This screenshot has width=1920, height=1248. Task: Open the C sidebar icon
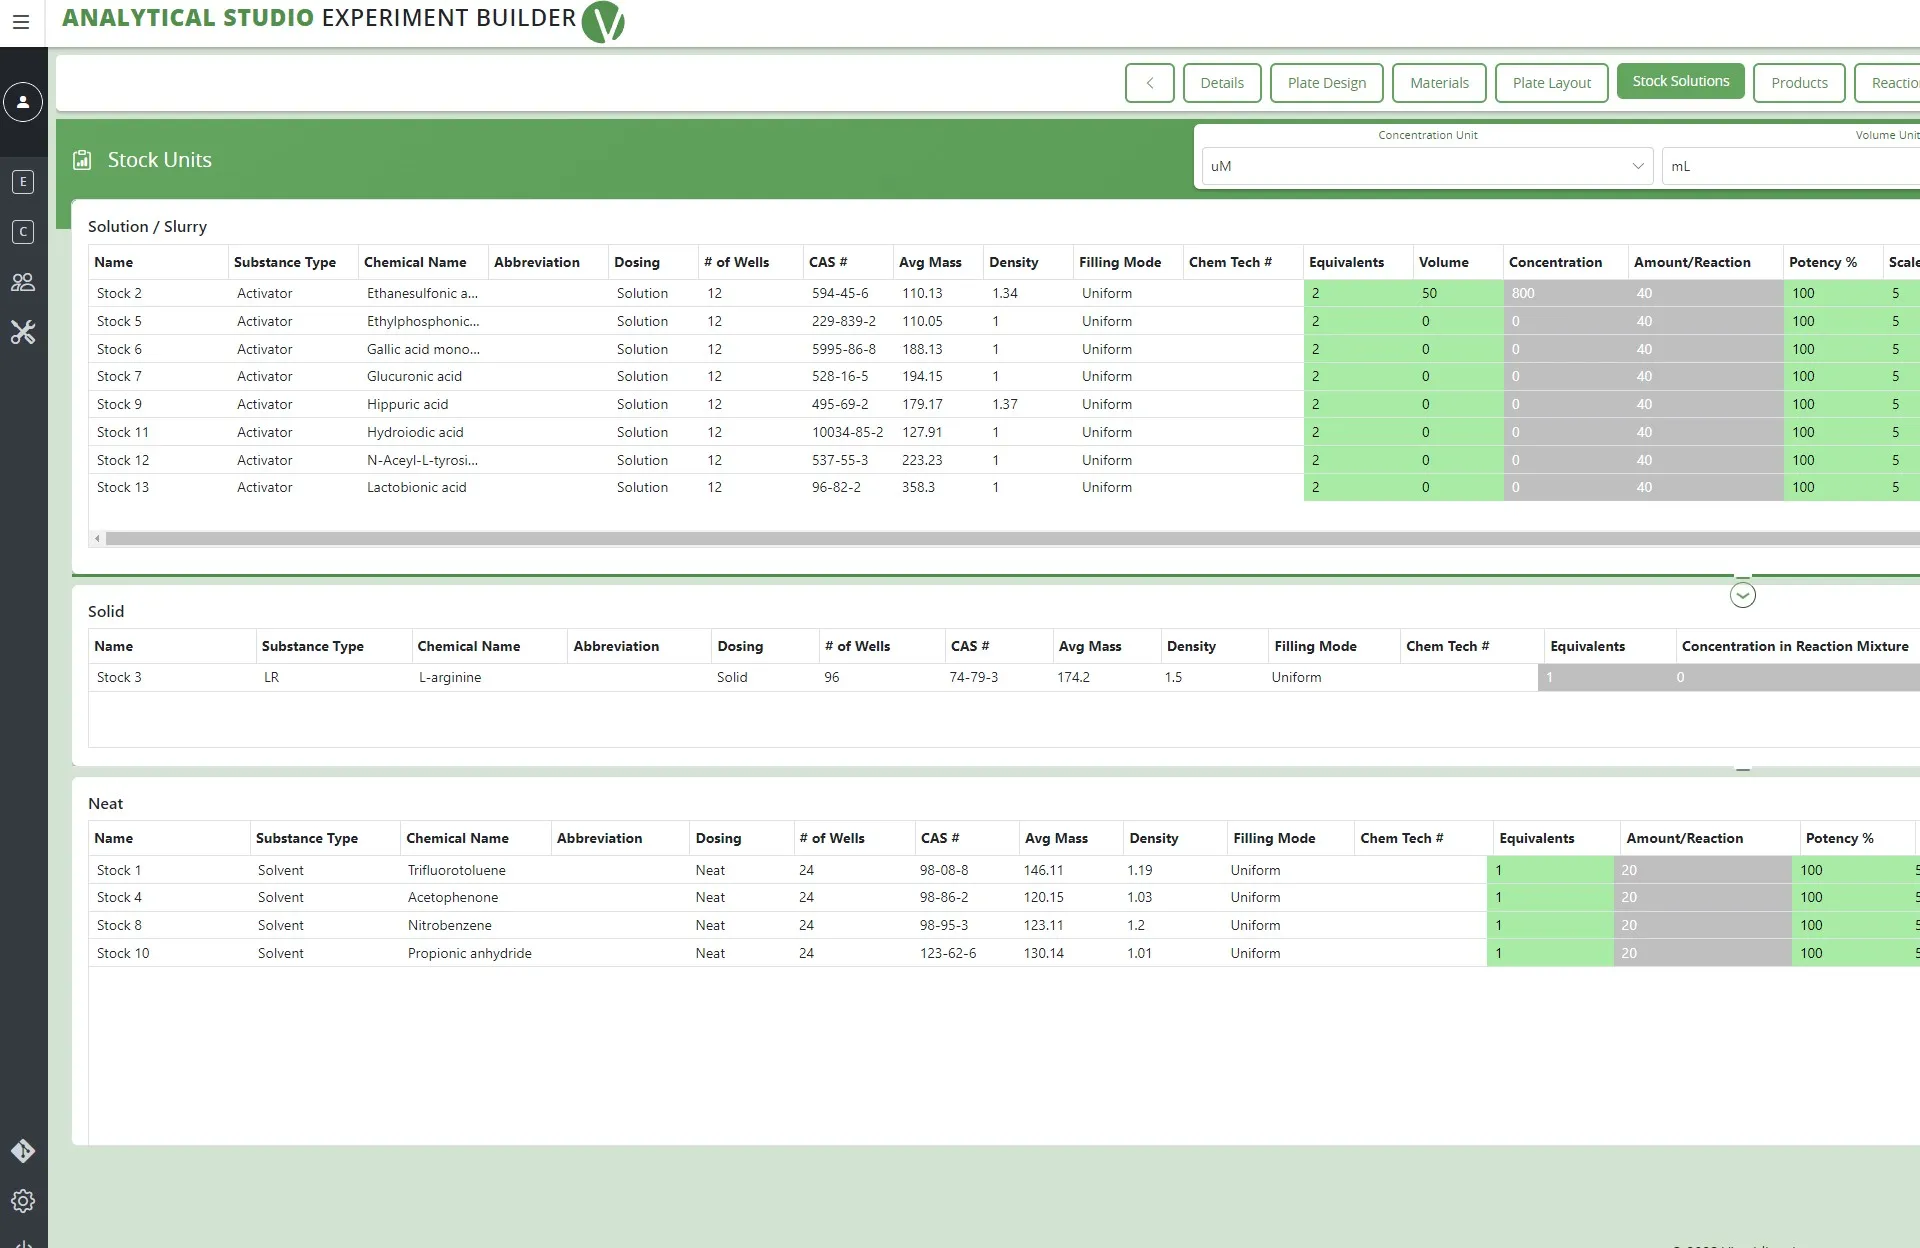(x=23, y=232)
